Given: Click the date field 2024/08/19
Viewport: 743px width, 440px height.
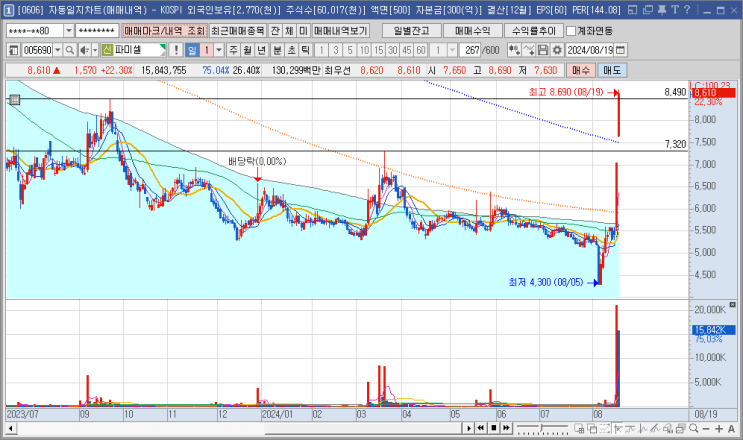Looking at the screenshot, I should [x=590, y=50].
